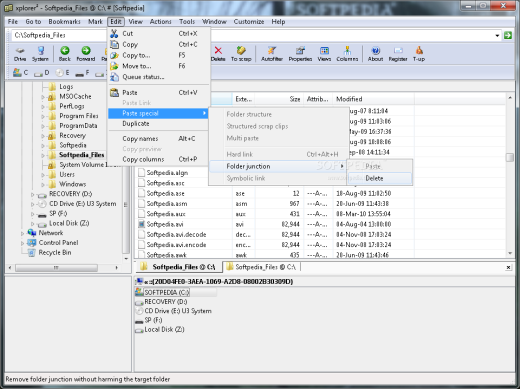The width and height of the screenshot is (520, 389).
Task: Choose Cut from the Edit menu
Action: (x=159, y=33)
